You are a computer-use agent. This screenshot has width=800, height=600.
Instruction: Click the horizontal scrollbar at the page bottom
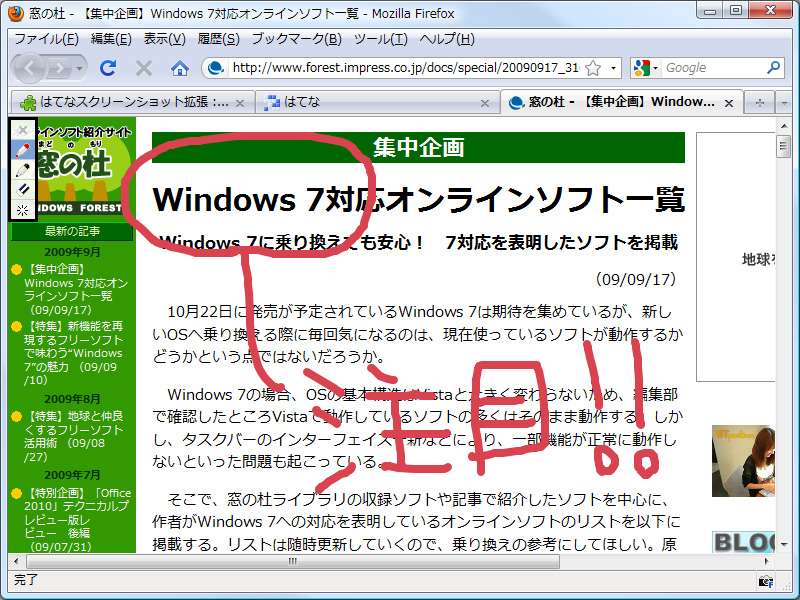click(291, 562)
